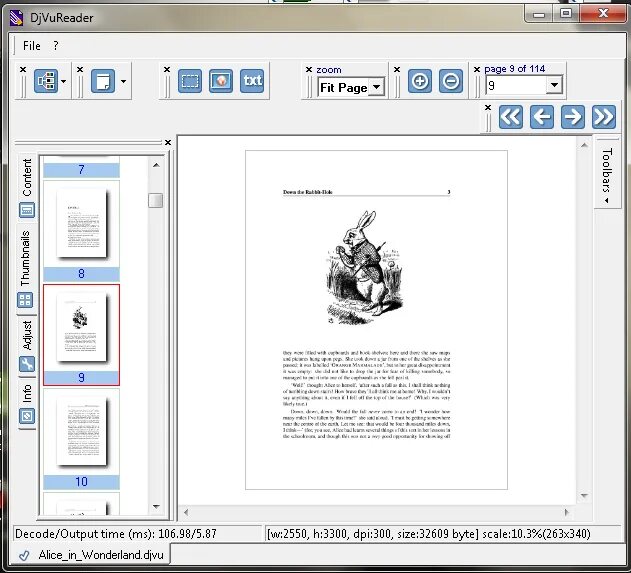Jump to the first page with double-left arrows

pos(511,117)
